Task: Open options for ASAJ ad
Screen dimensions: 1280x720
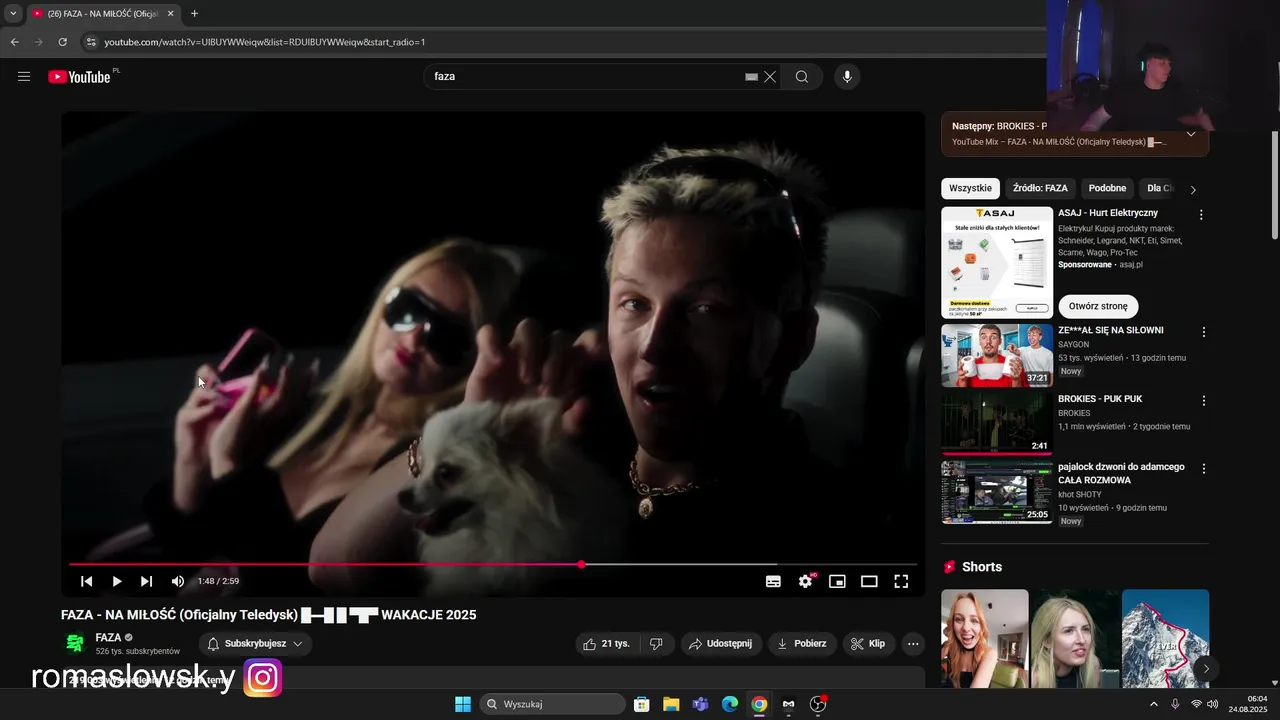Action: [x=1201, y=215]
